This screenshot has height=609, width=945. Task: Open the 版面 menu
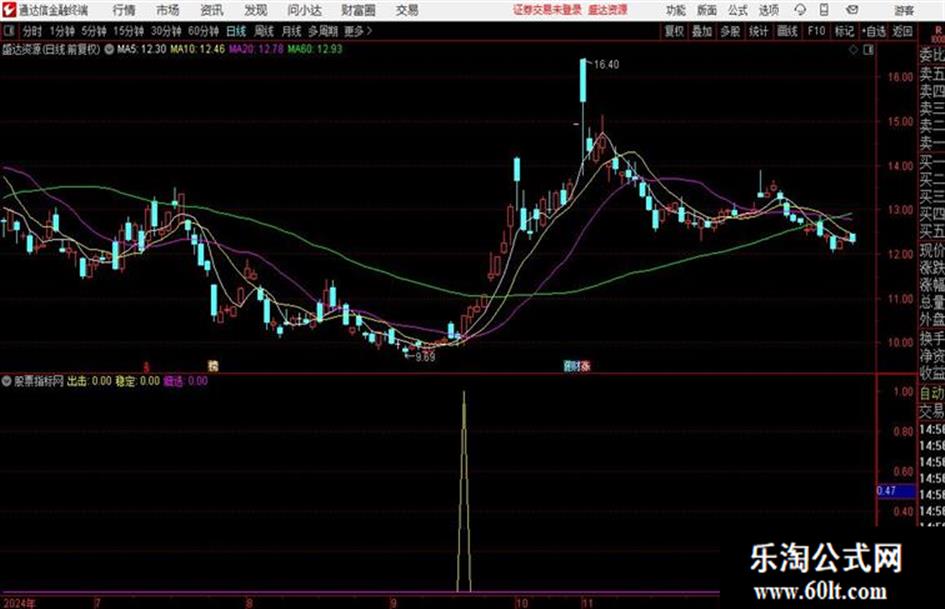click(707, 10)
